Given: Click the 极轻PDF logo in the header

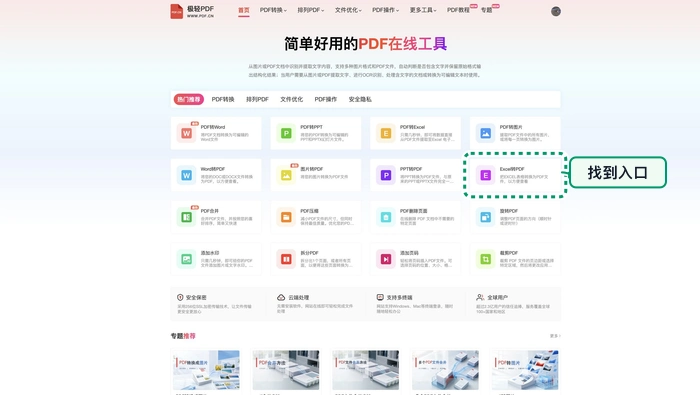Looking at the screenshot, I should 192,11.
